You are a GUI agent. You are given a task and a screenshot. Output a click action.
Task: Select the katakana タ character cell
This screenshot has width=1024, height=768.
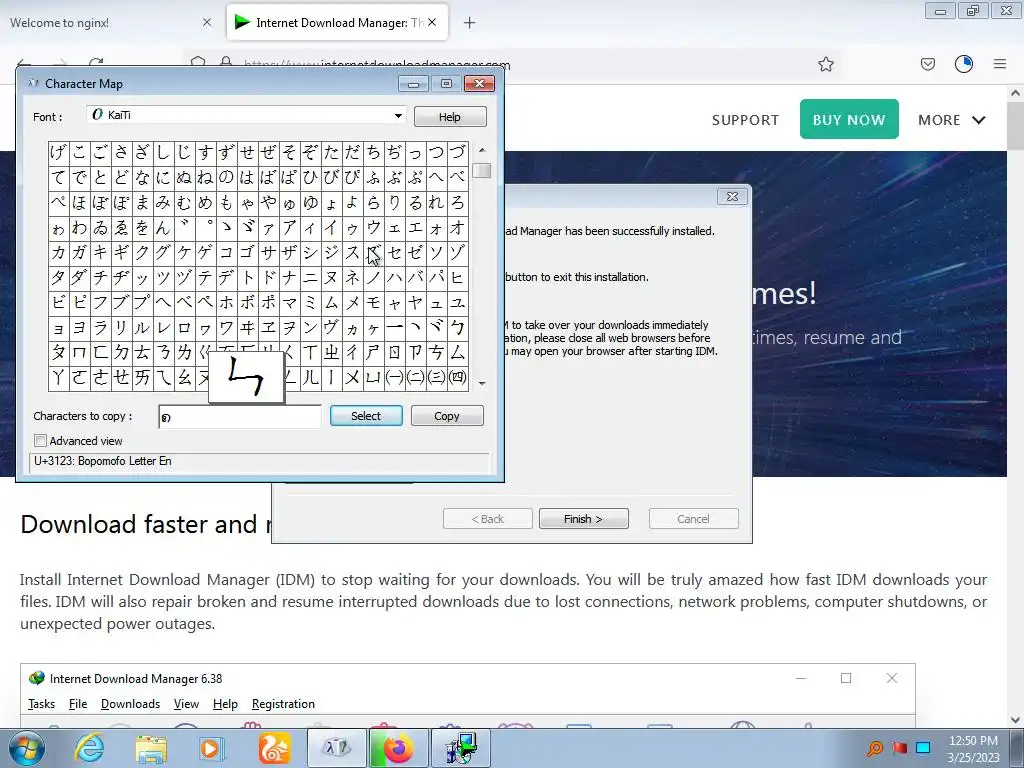[58, 278]
